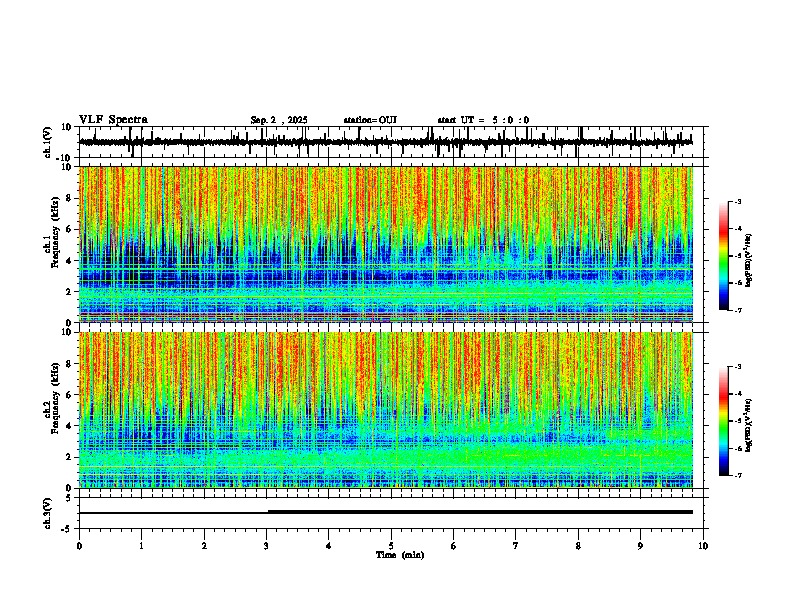
Task: Click the ch.3(V) flat trace line
Action: pyautogui.click(x=386, y=512)
